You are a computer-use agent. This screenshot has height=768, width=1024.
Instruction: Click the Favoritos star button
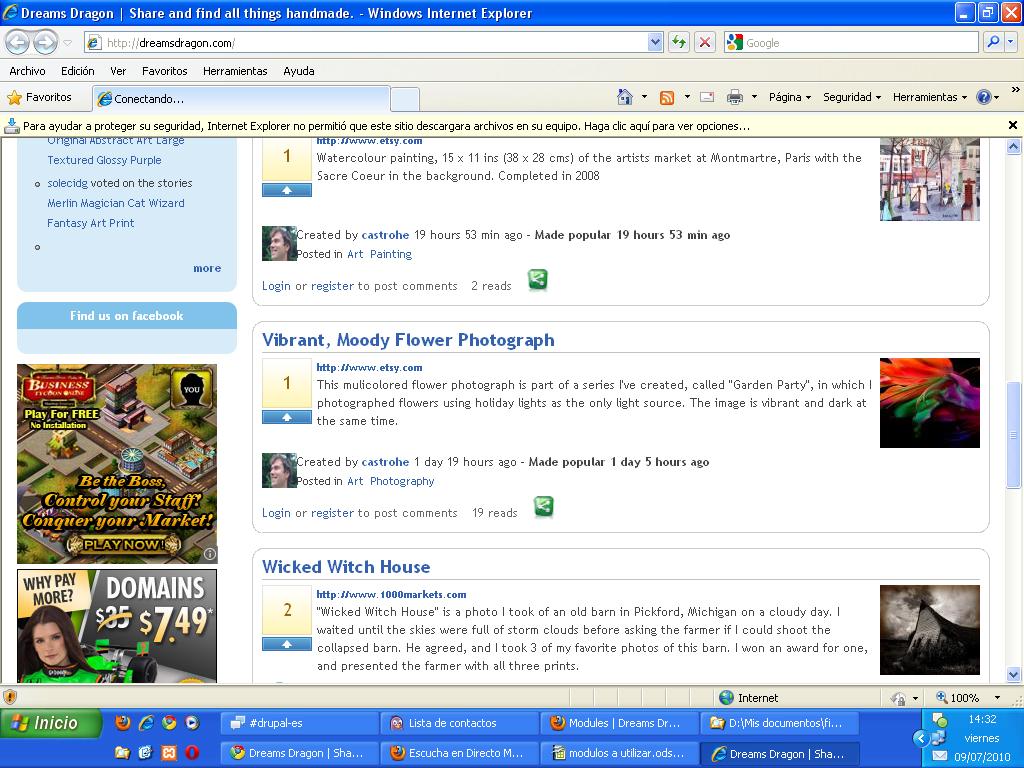(x=40, y=97)
